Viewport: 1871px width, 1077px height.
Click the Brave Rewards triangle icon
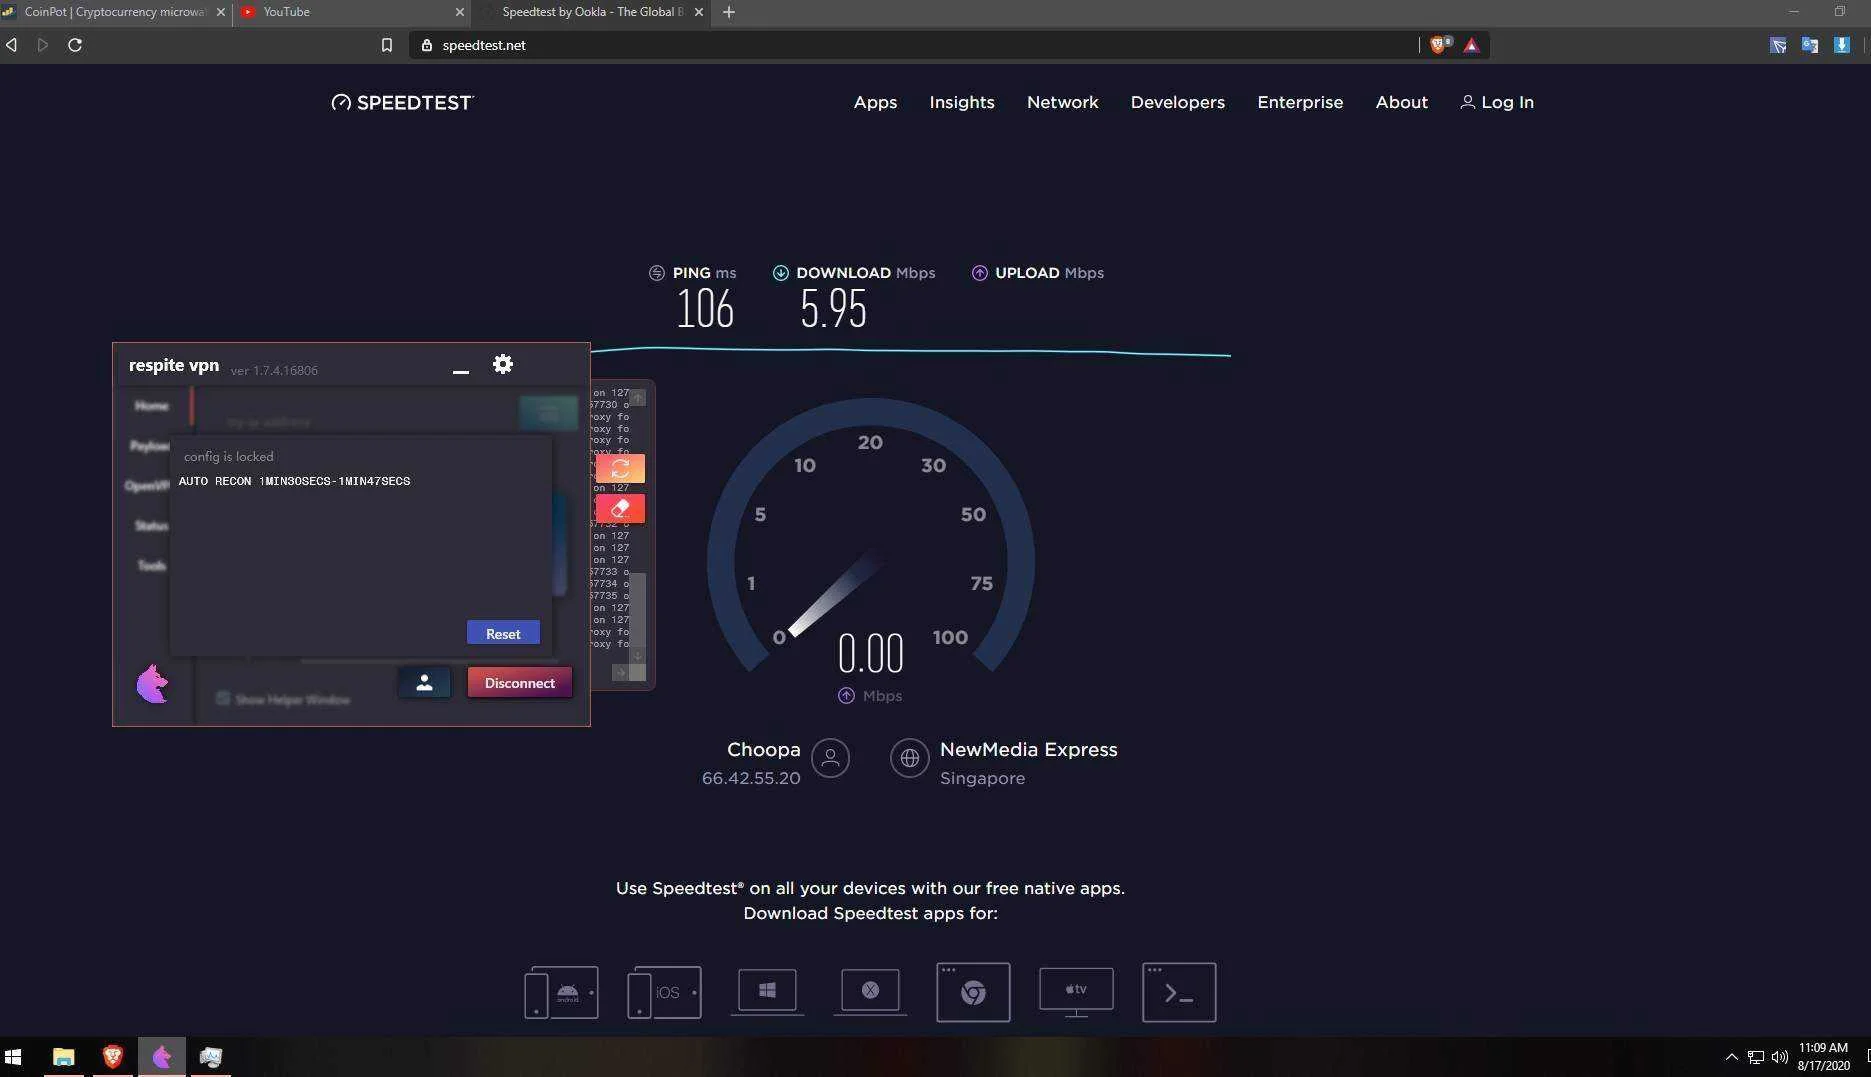point(1471,45)
